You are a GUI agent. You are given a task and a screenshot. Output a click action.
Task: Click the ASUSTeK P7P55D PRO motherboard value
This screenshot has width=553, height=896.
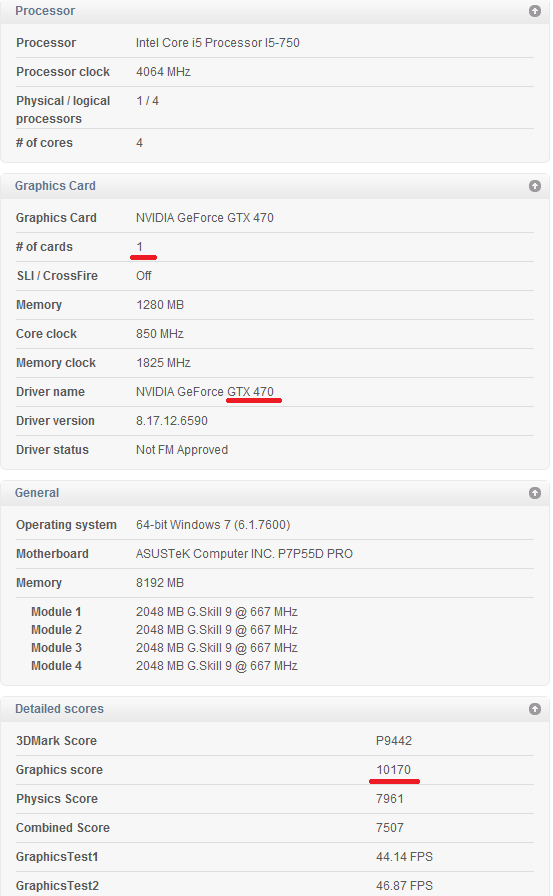245,554
